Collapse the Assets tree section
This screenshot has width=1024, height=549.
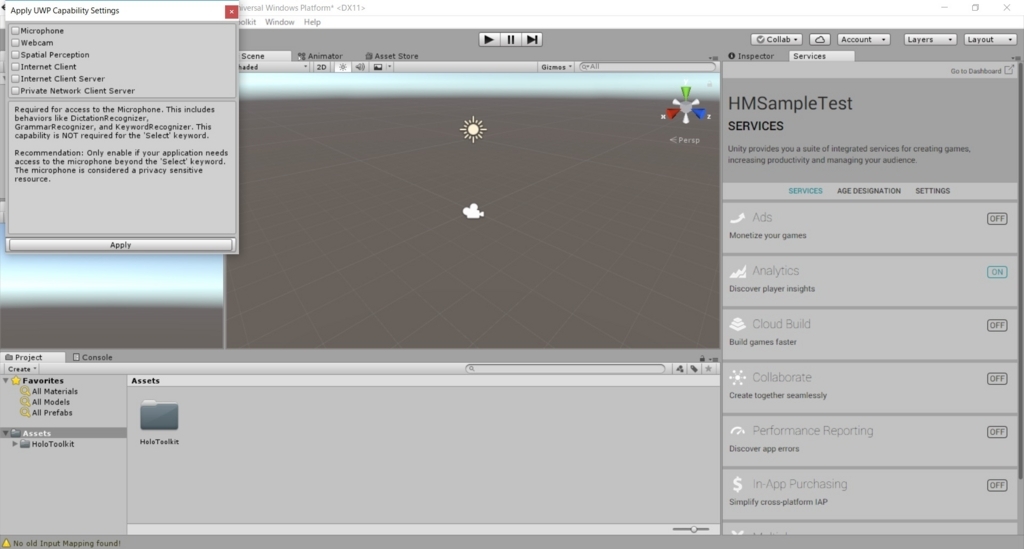coord(6,433)
